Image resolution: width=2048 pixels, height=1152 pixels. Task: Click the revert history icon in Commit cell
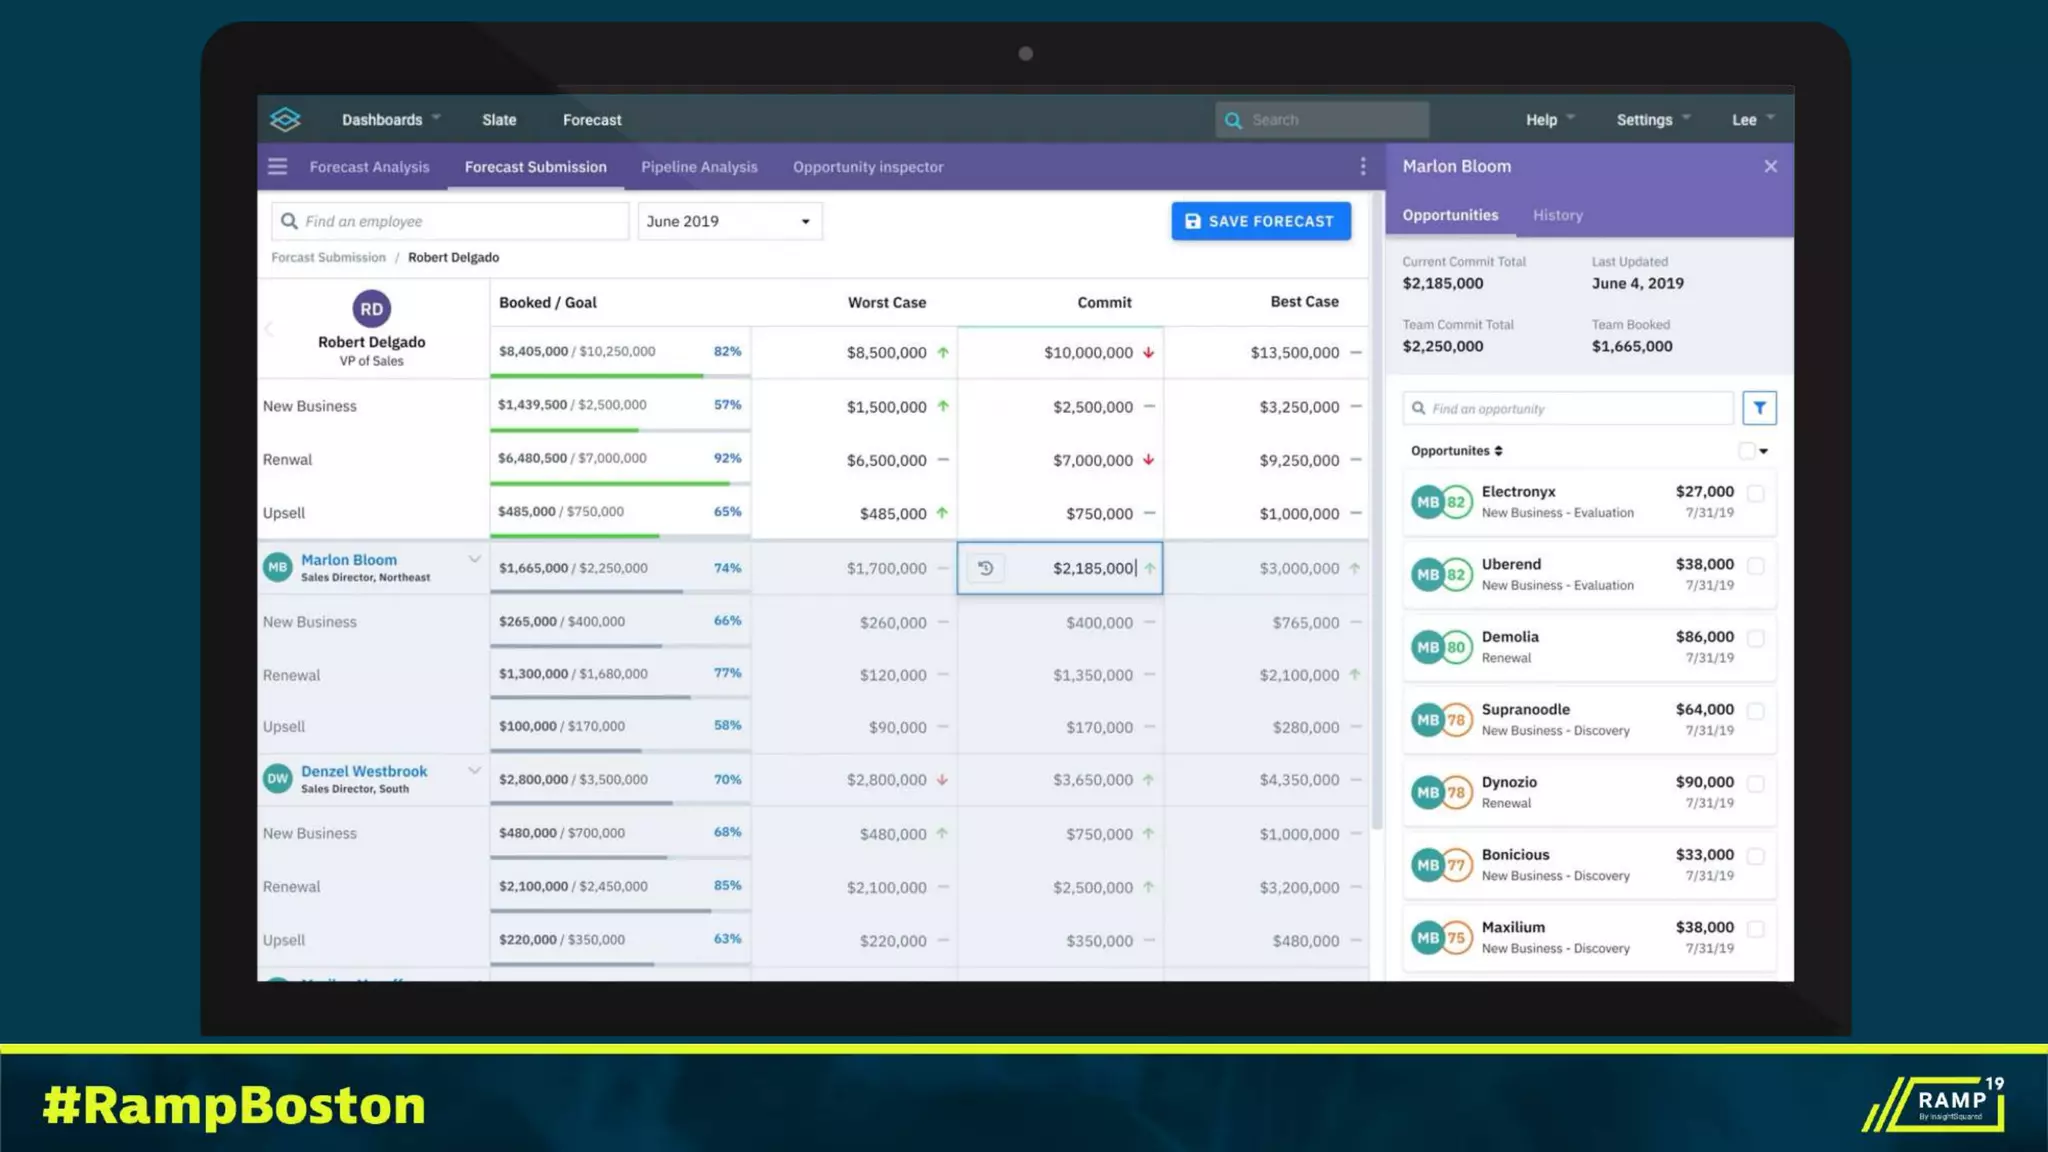point(985,568)
